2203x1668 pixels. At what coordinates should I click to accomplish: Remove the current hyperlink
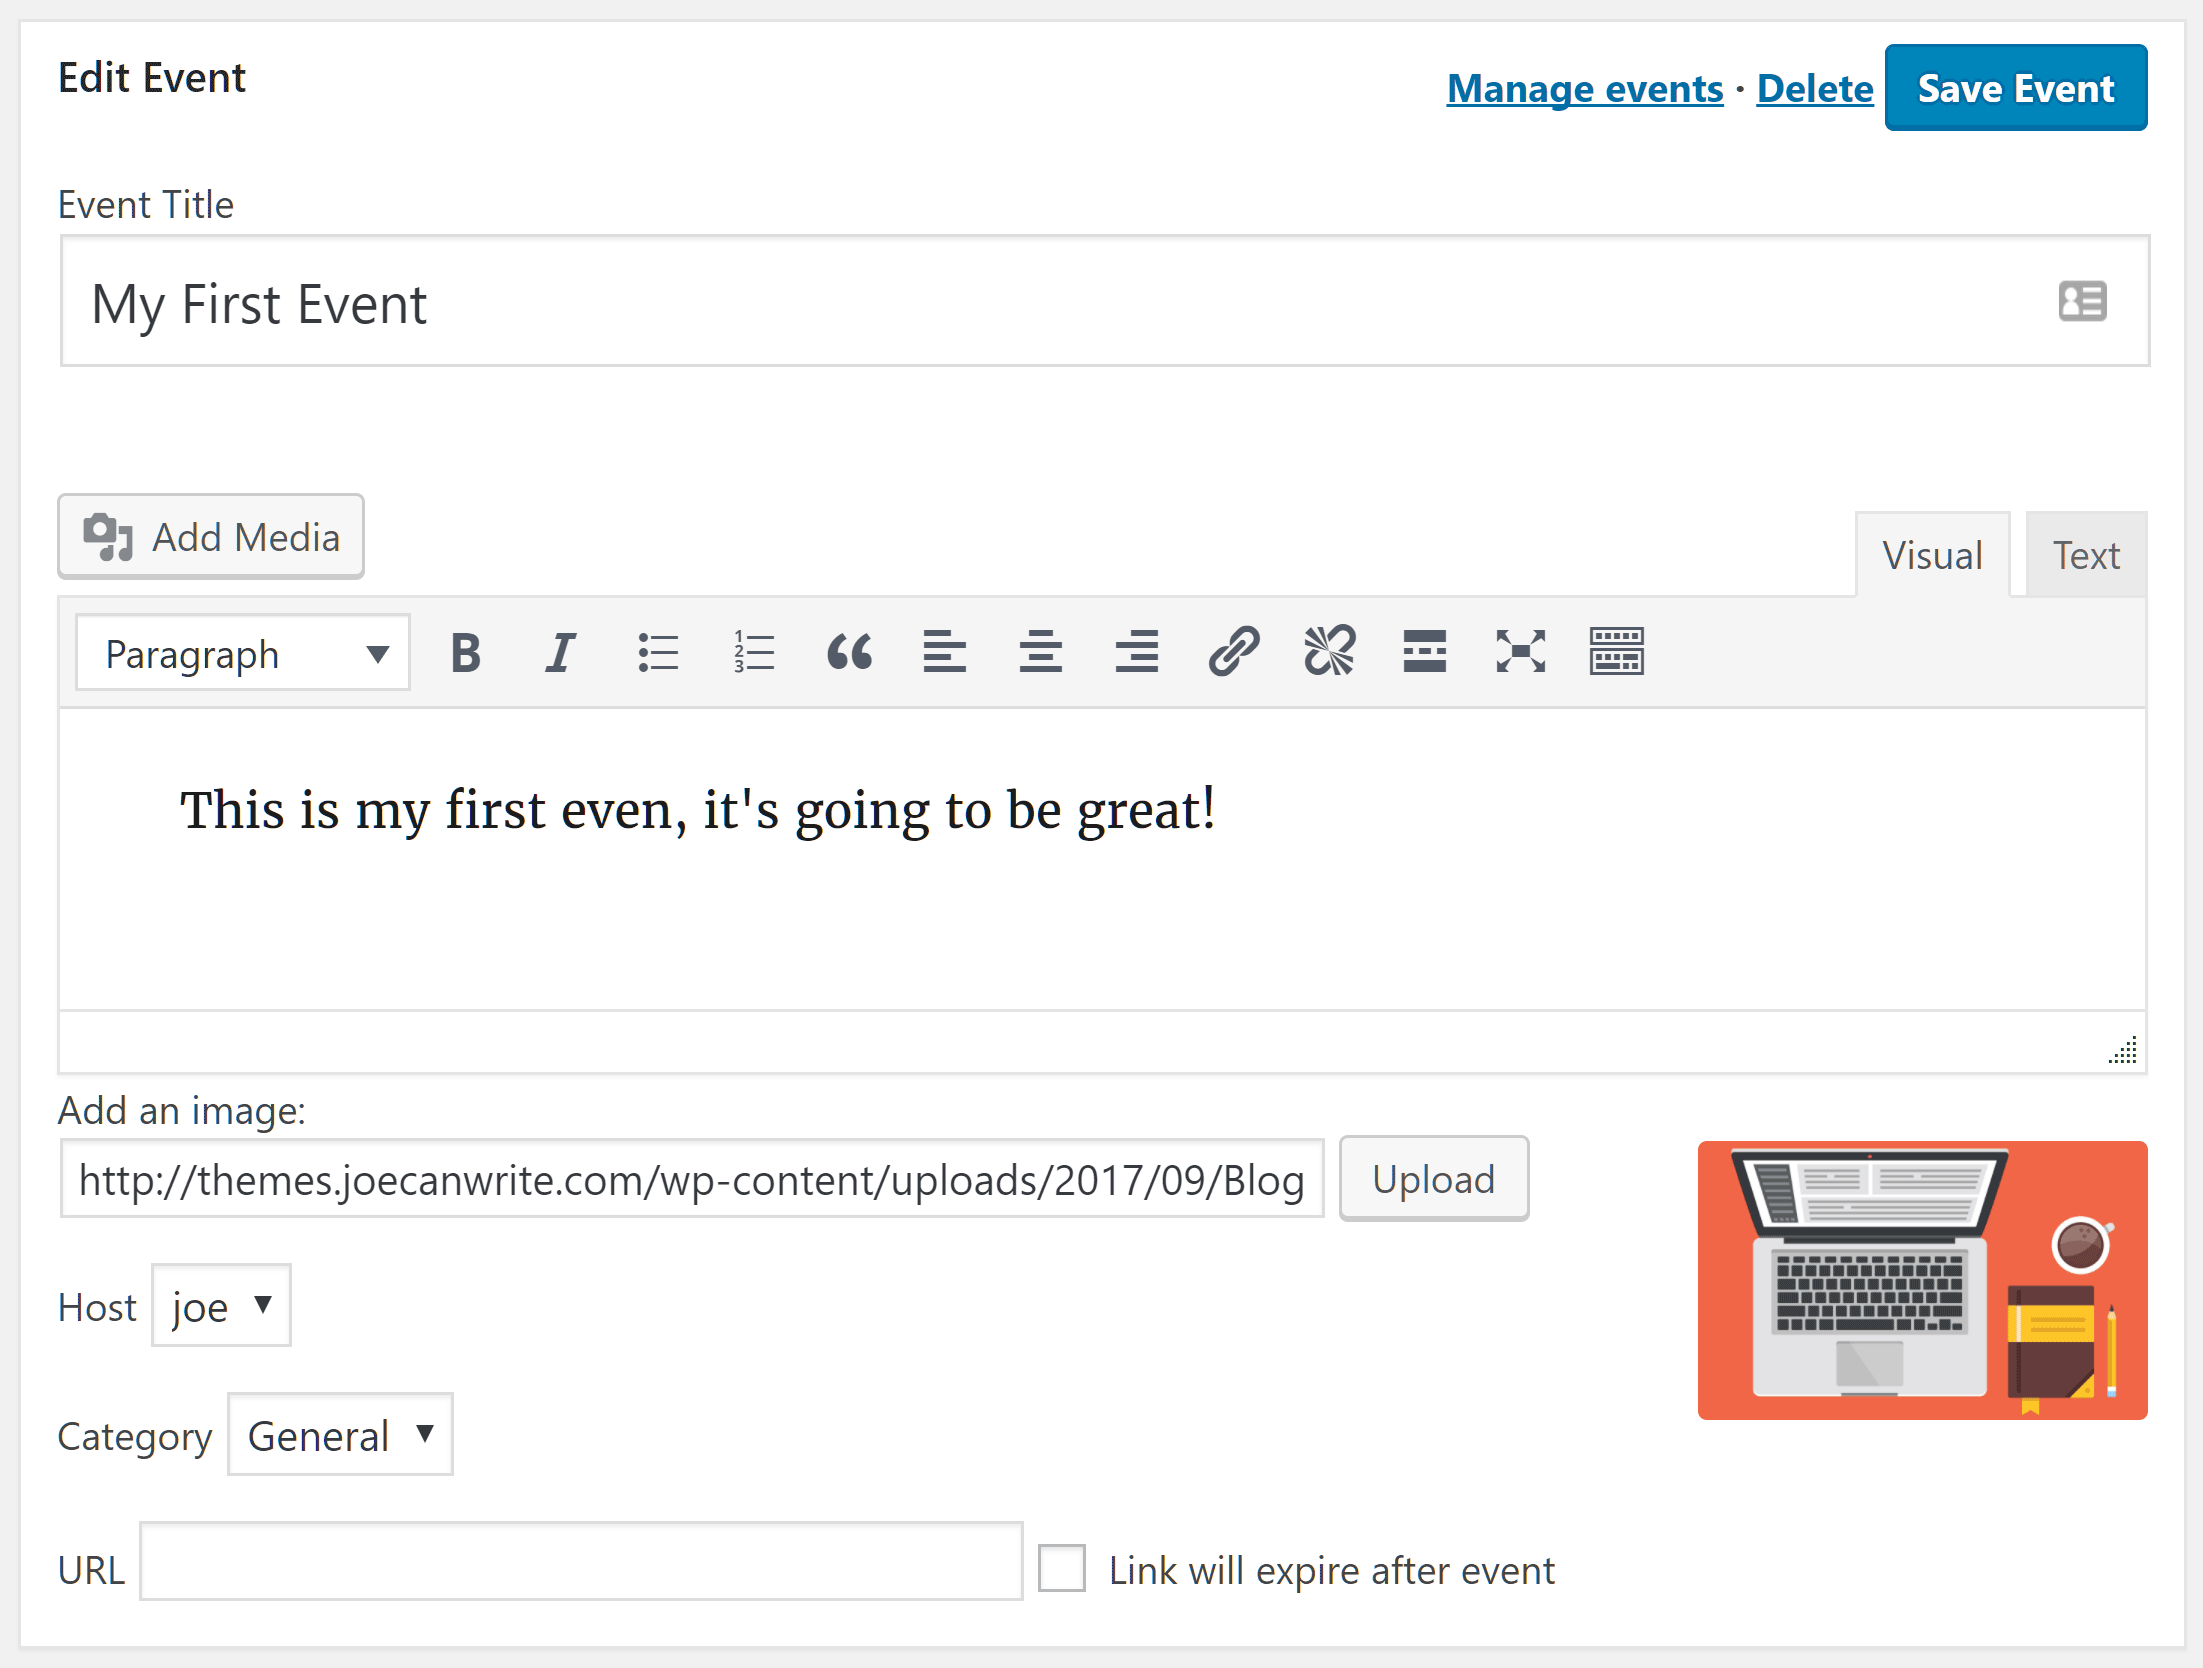[x=1329, y=652]
